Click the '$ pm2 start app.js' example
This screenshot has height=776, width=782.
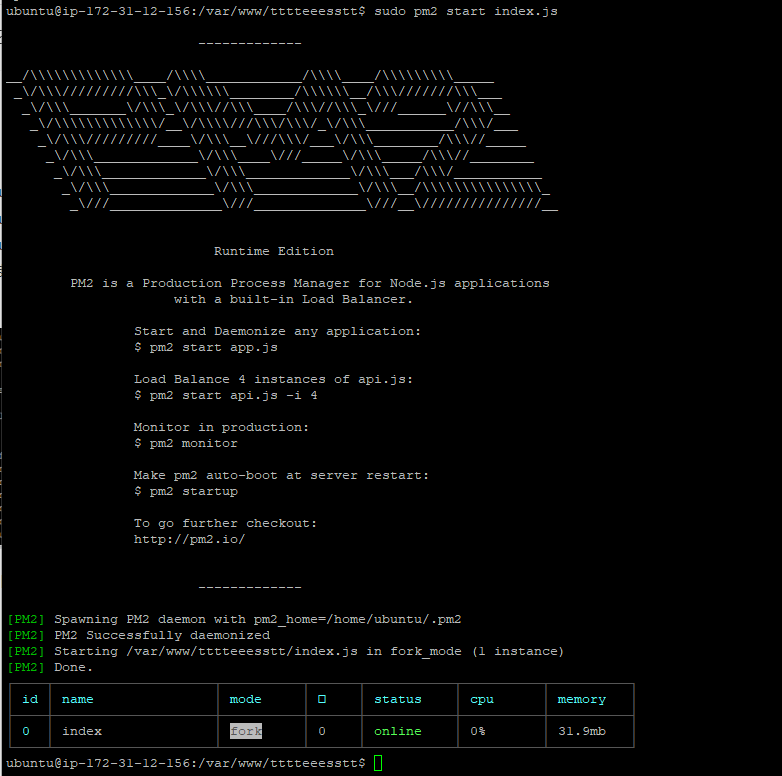tap(205, 347)
